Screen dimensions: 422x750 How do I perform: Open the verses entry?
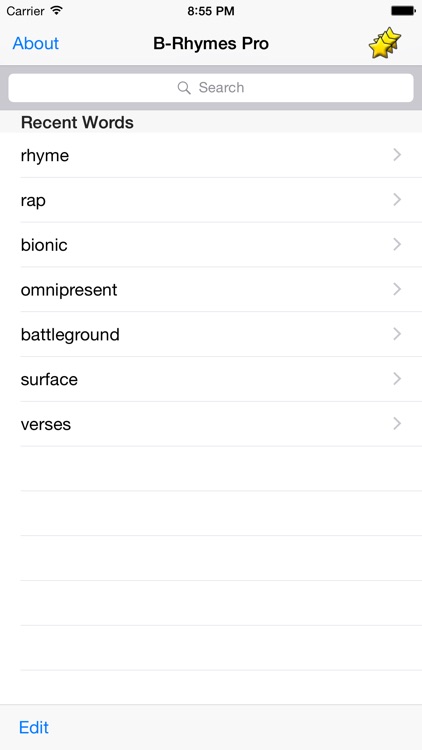click(x=211, y=424)
